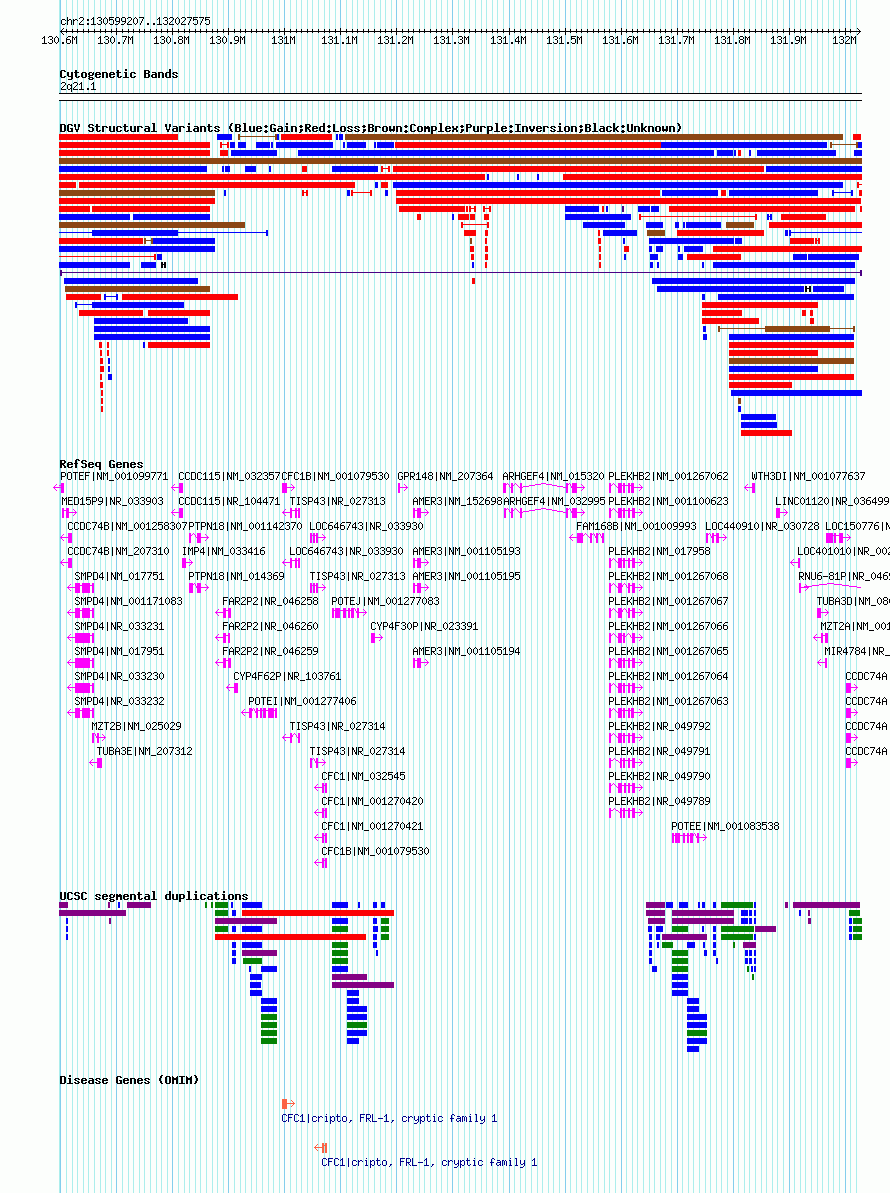The width and height of the screenshot is (890, 1193).
Task: Select the 2q21.1 band label
Action: [78, 86]
